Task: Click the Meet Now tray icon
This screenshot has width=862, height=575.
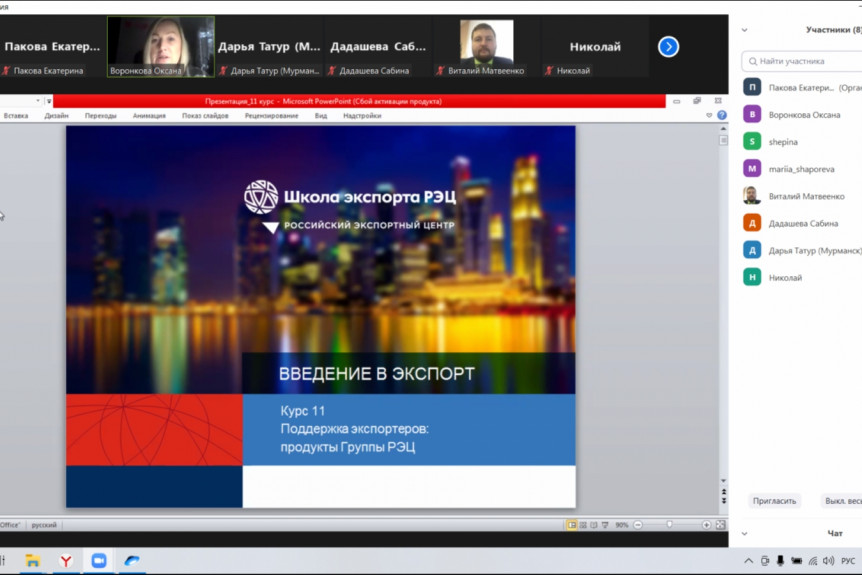Action: coord(765,561)
